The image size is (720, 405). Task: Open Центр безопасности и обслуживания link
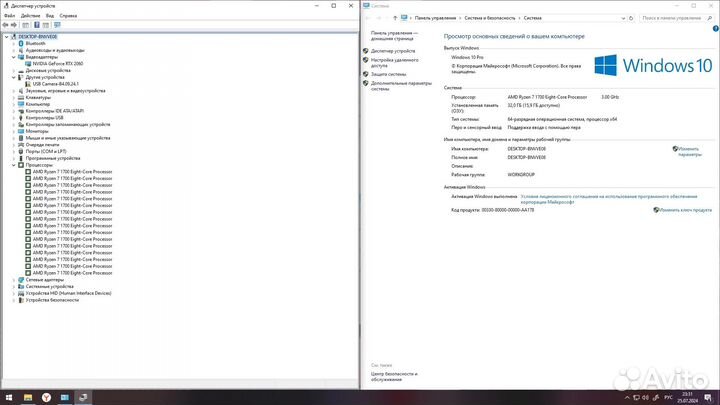(x=394, y=377)
